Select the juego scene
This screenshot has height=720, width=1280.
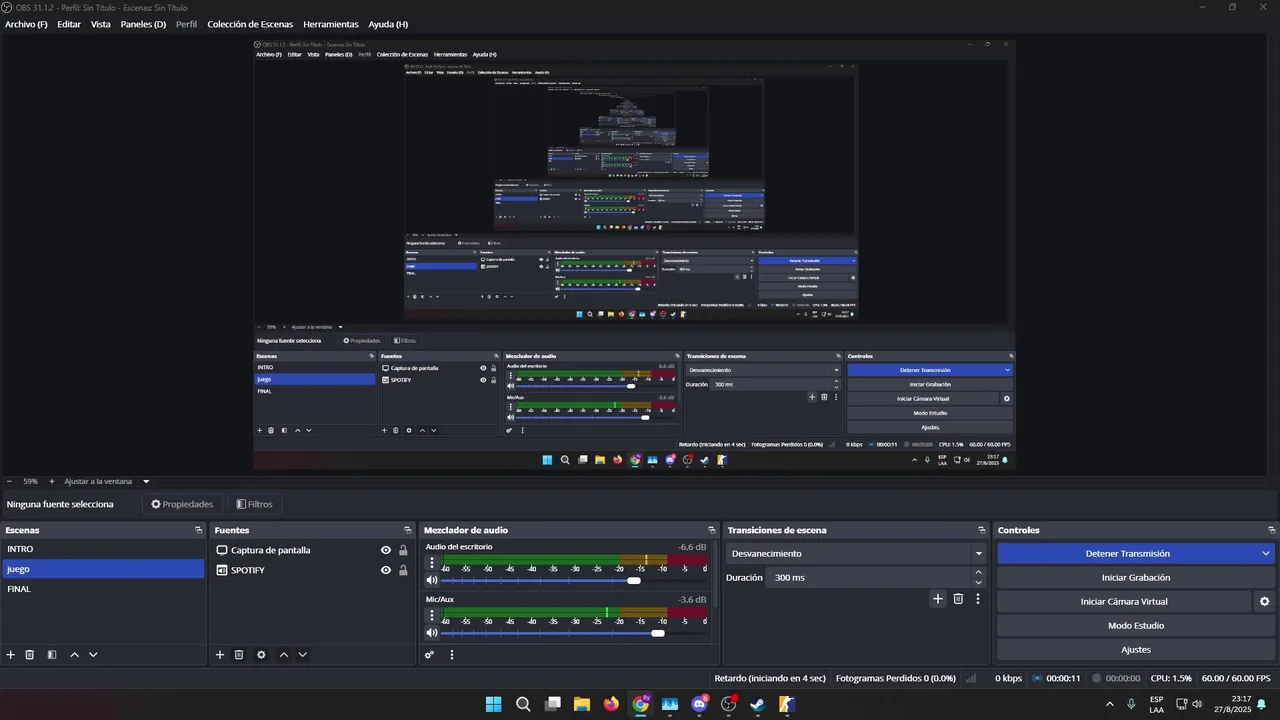click(103, 569)
